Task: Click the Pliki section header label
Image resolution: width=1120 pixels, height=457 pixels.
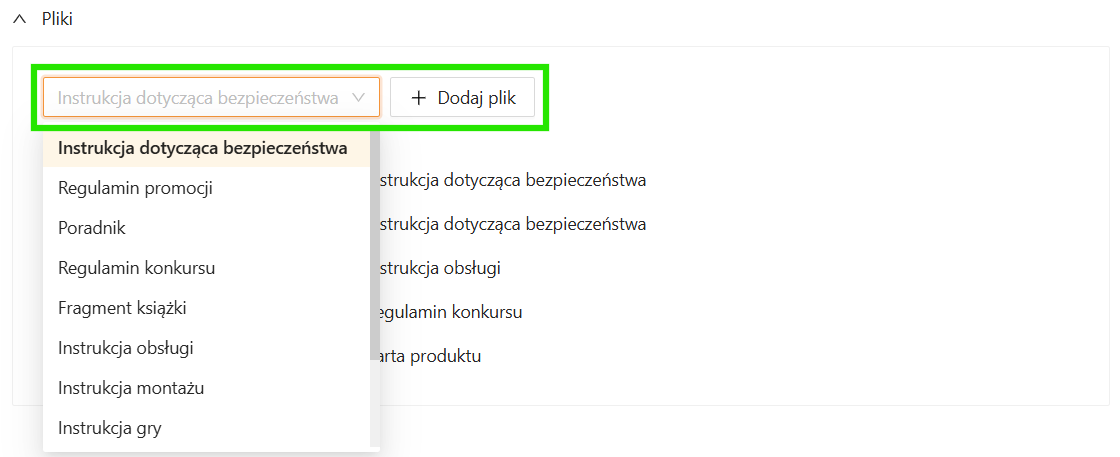Action: (57, 19)
